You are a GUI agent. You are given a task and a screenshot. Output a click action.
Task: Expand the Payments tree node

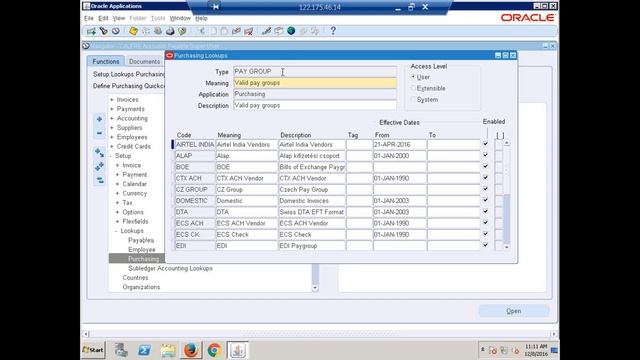point(112,109)
